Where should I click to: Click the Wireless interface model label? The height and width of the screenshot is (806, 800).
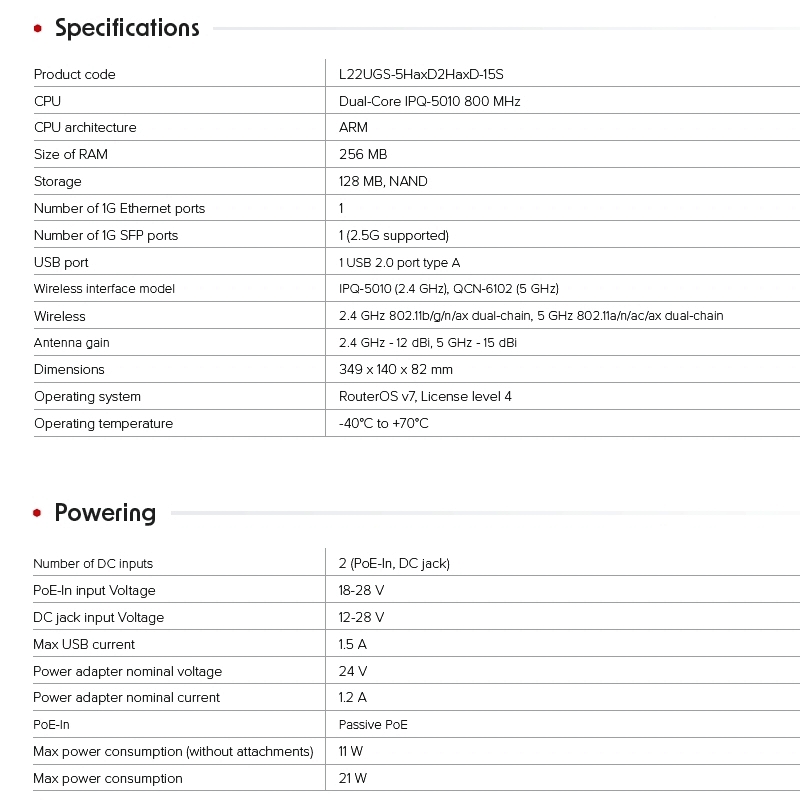coord(104,289)
